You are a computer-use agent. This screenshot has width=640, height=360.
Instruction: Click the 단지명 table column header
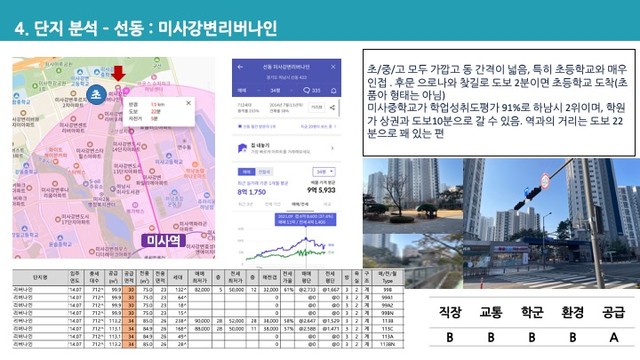[x=40, y=278]
